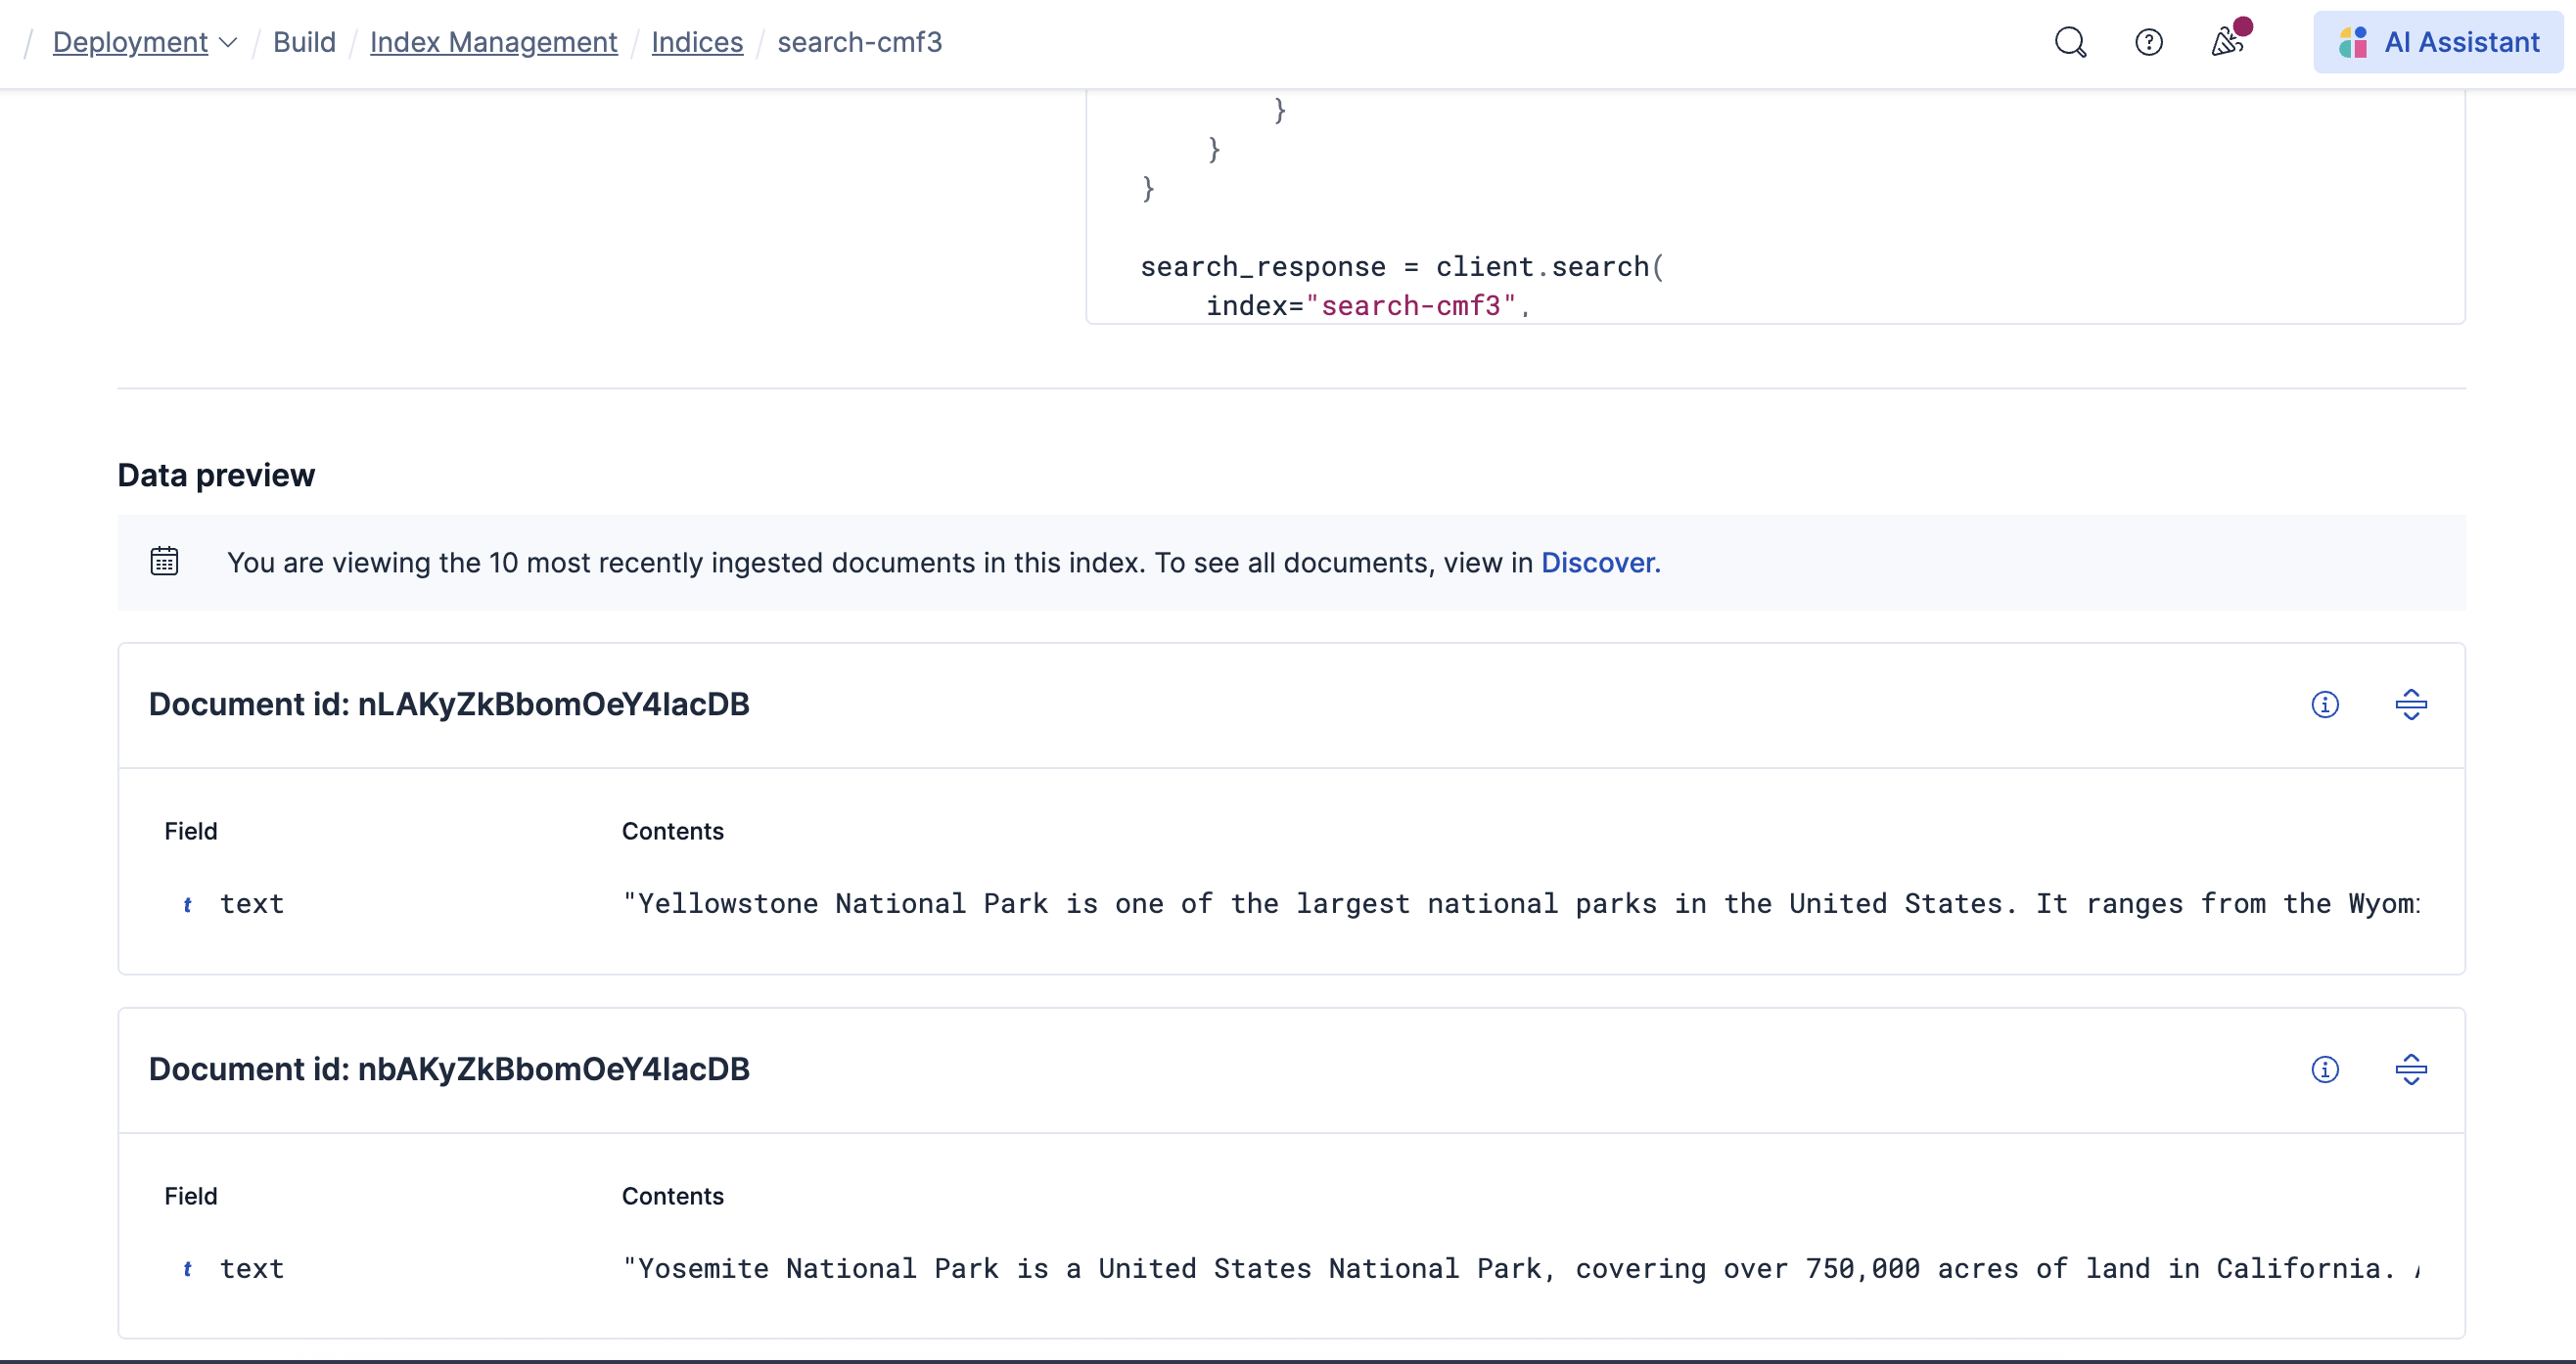Select the search-cmf3 index string in code
This screenshot has height=1364, width=2576.
[x=1413, y=306]
